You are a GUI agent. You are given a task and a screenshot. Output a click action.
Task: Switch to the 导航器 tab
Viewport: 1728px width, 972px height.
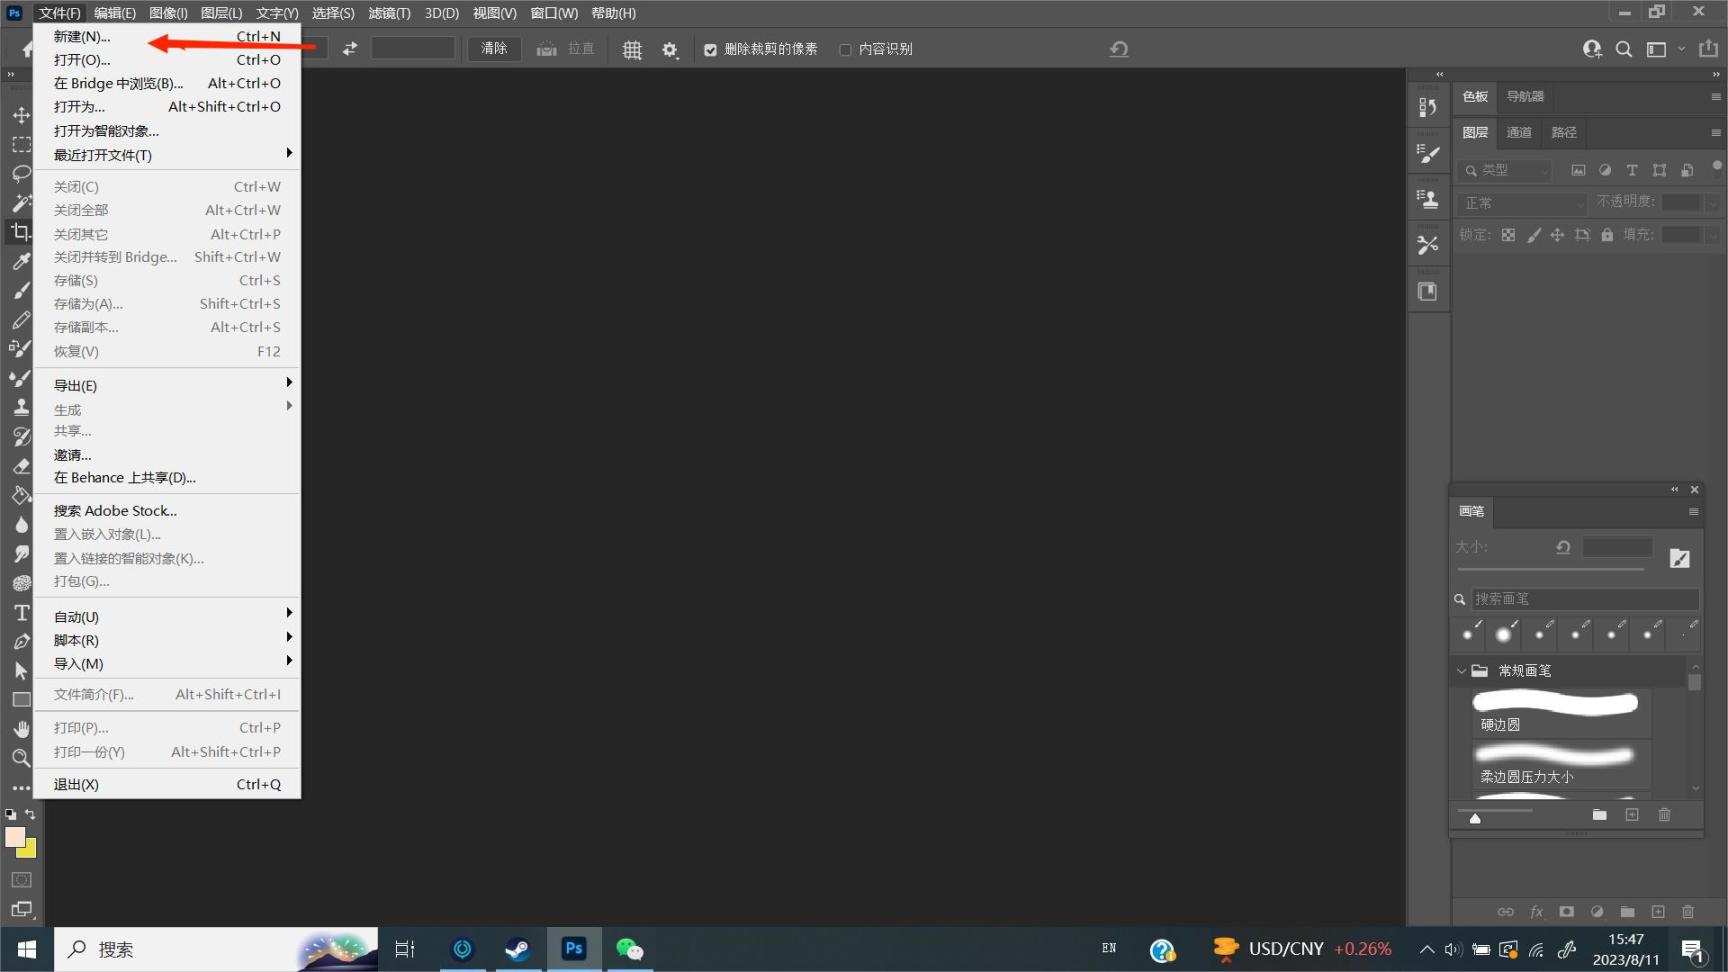(1525, 96)
